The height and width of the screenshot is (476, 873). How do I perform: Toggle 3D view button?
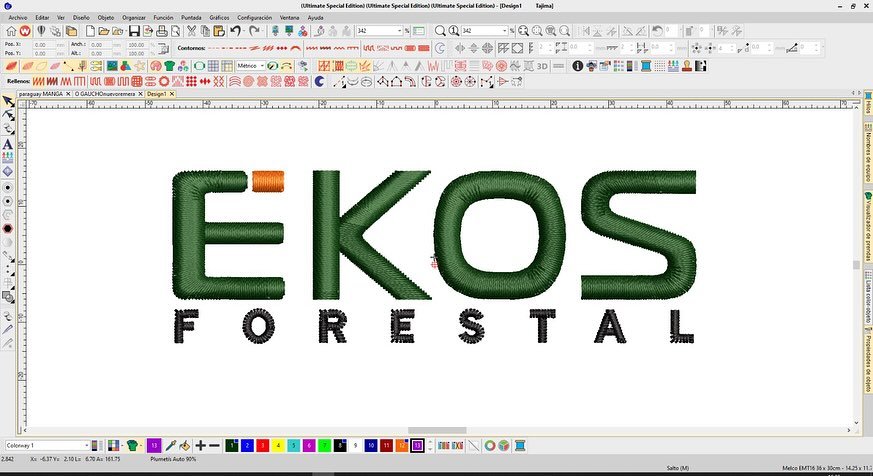[542, 66]
